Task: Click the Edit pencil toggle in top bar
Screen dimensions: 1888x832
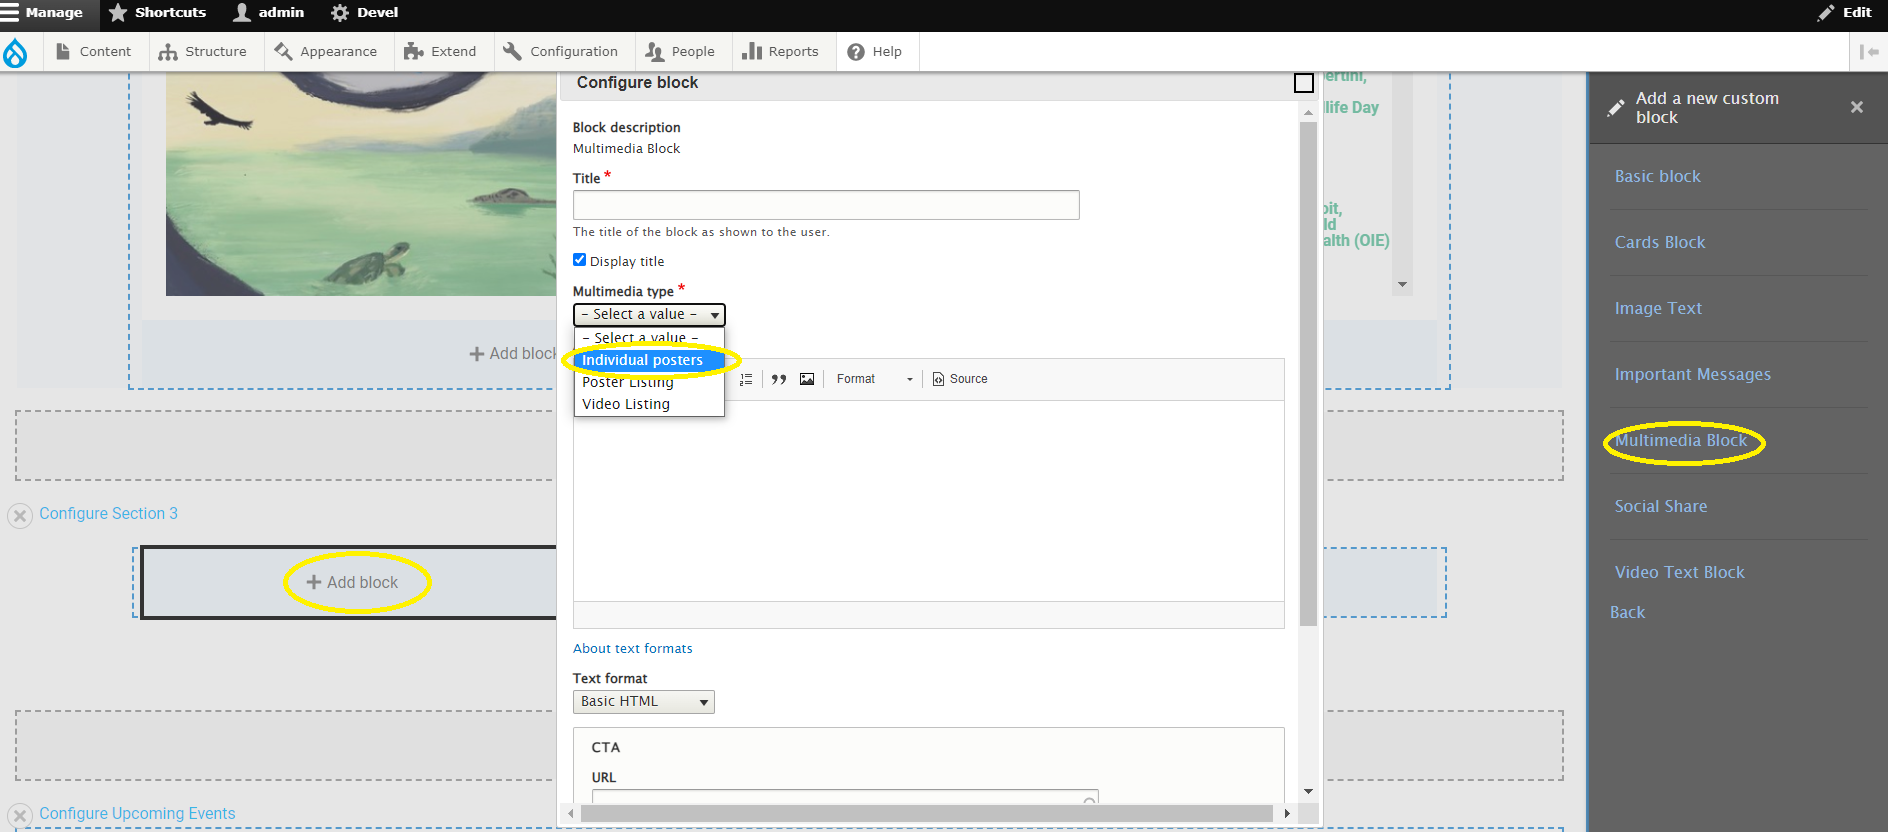Action: [x=1845, y=13]
